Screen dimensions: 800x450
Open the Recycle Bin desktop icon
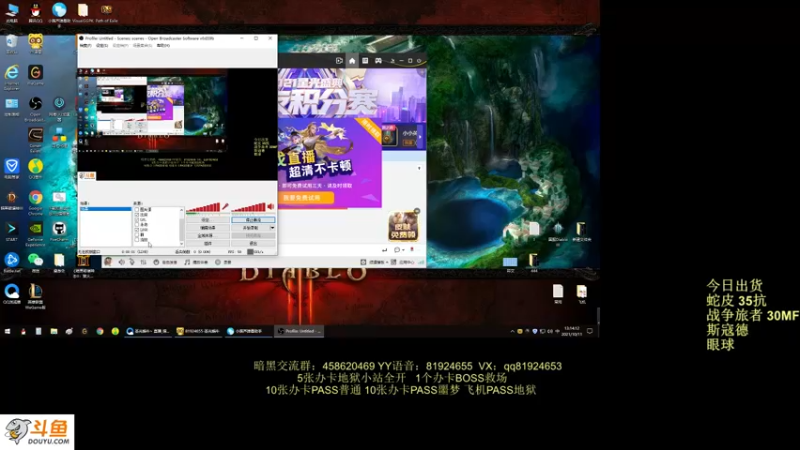click(11, 44)
